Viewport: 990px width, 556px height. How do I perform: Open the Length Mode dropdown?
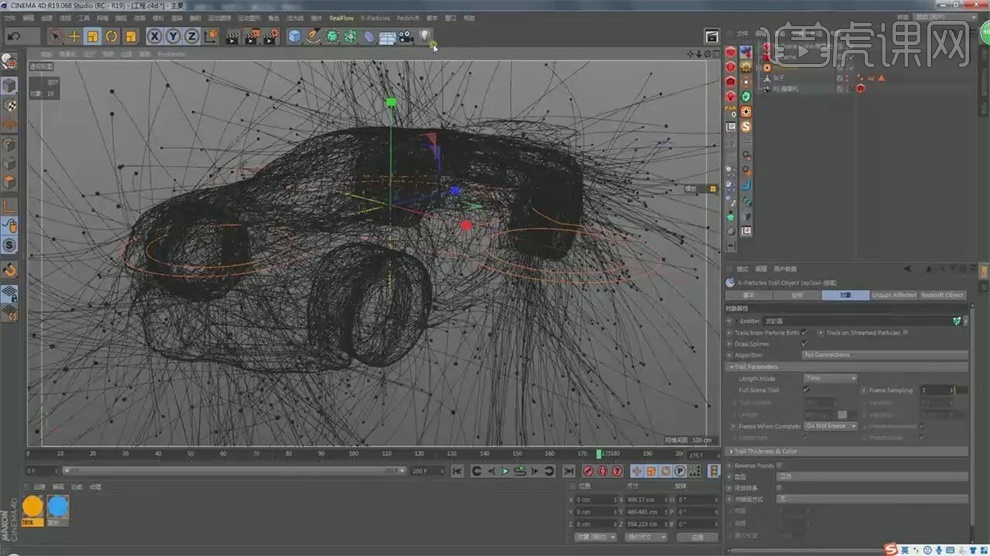830,378
